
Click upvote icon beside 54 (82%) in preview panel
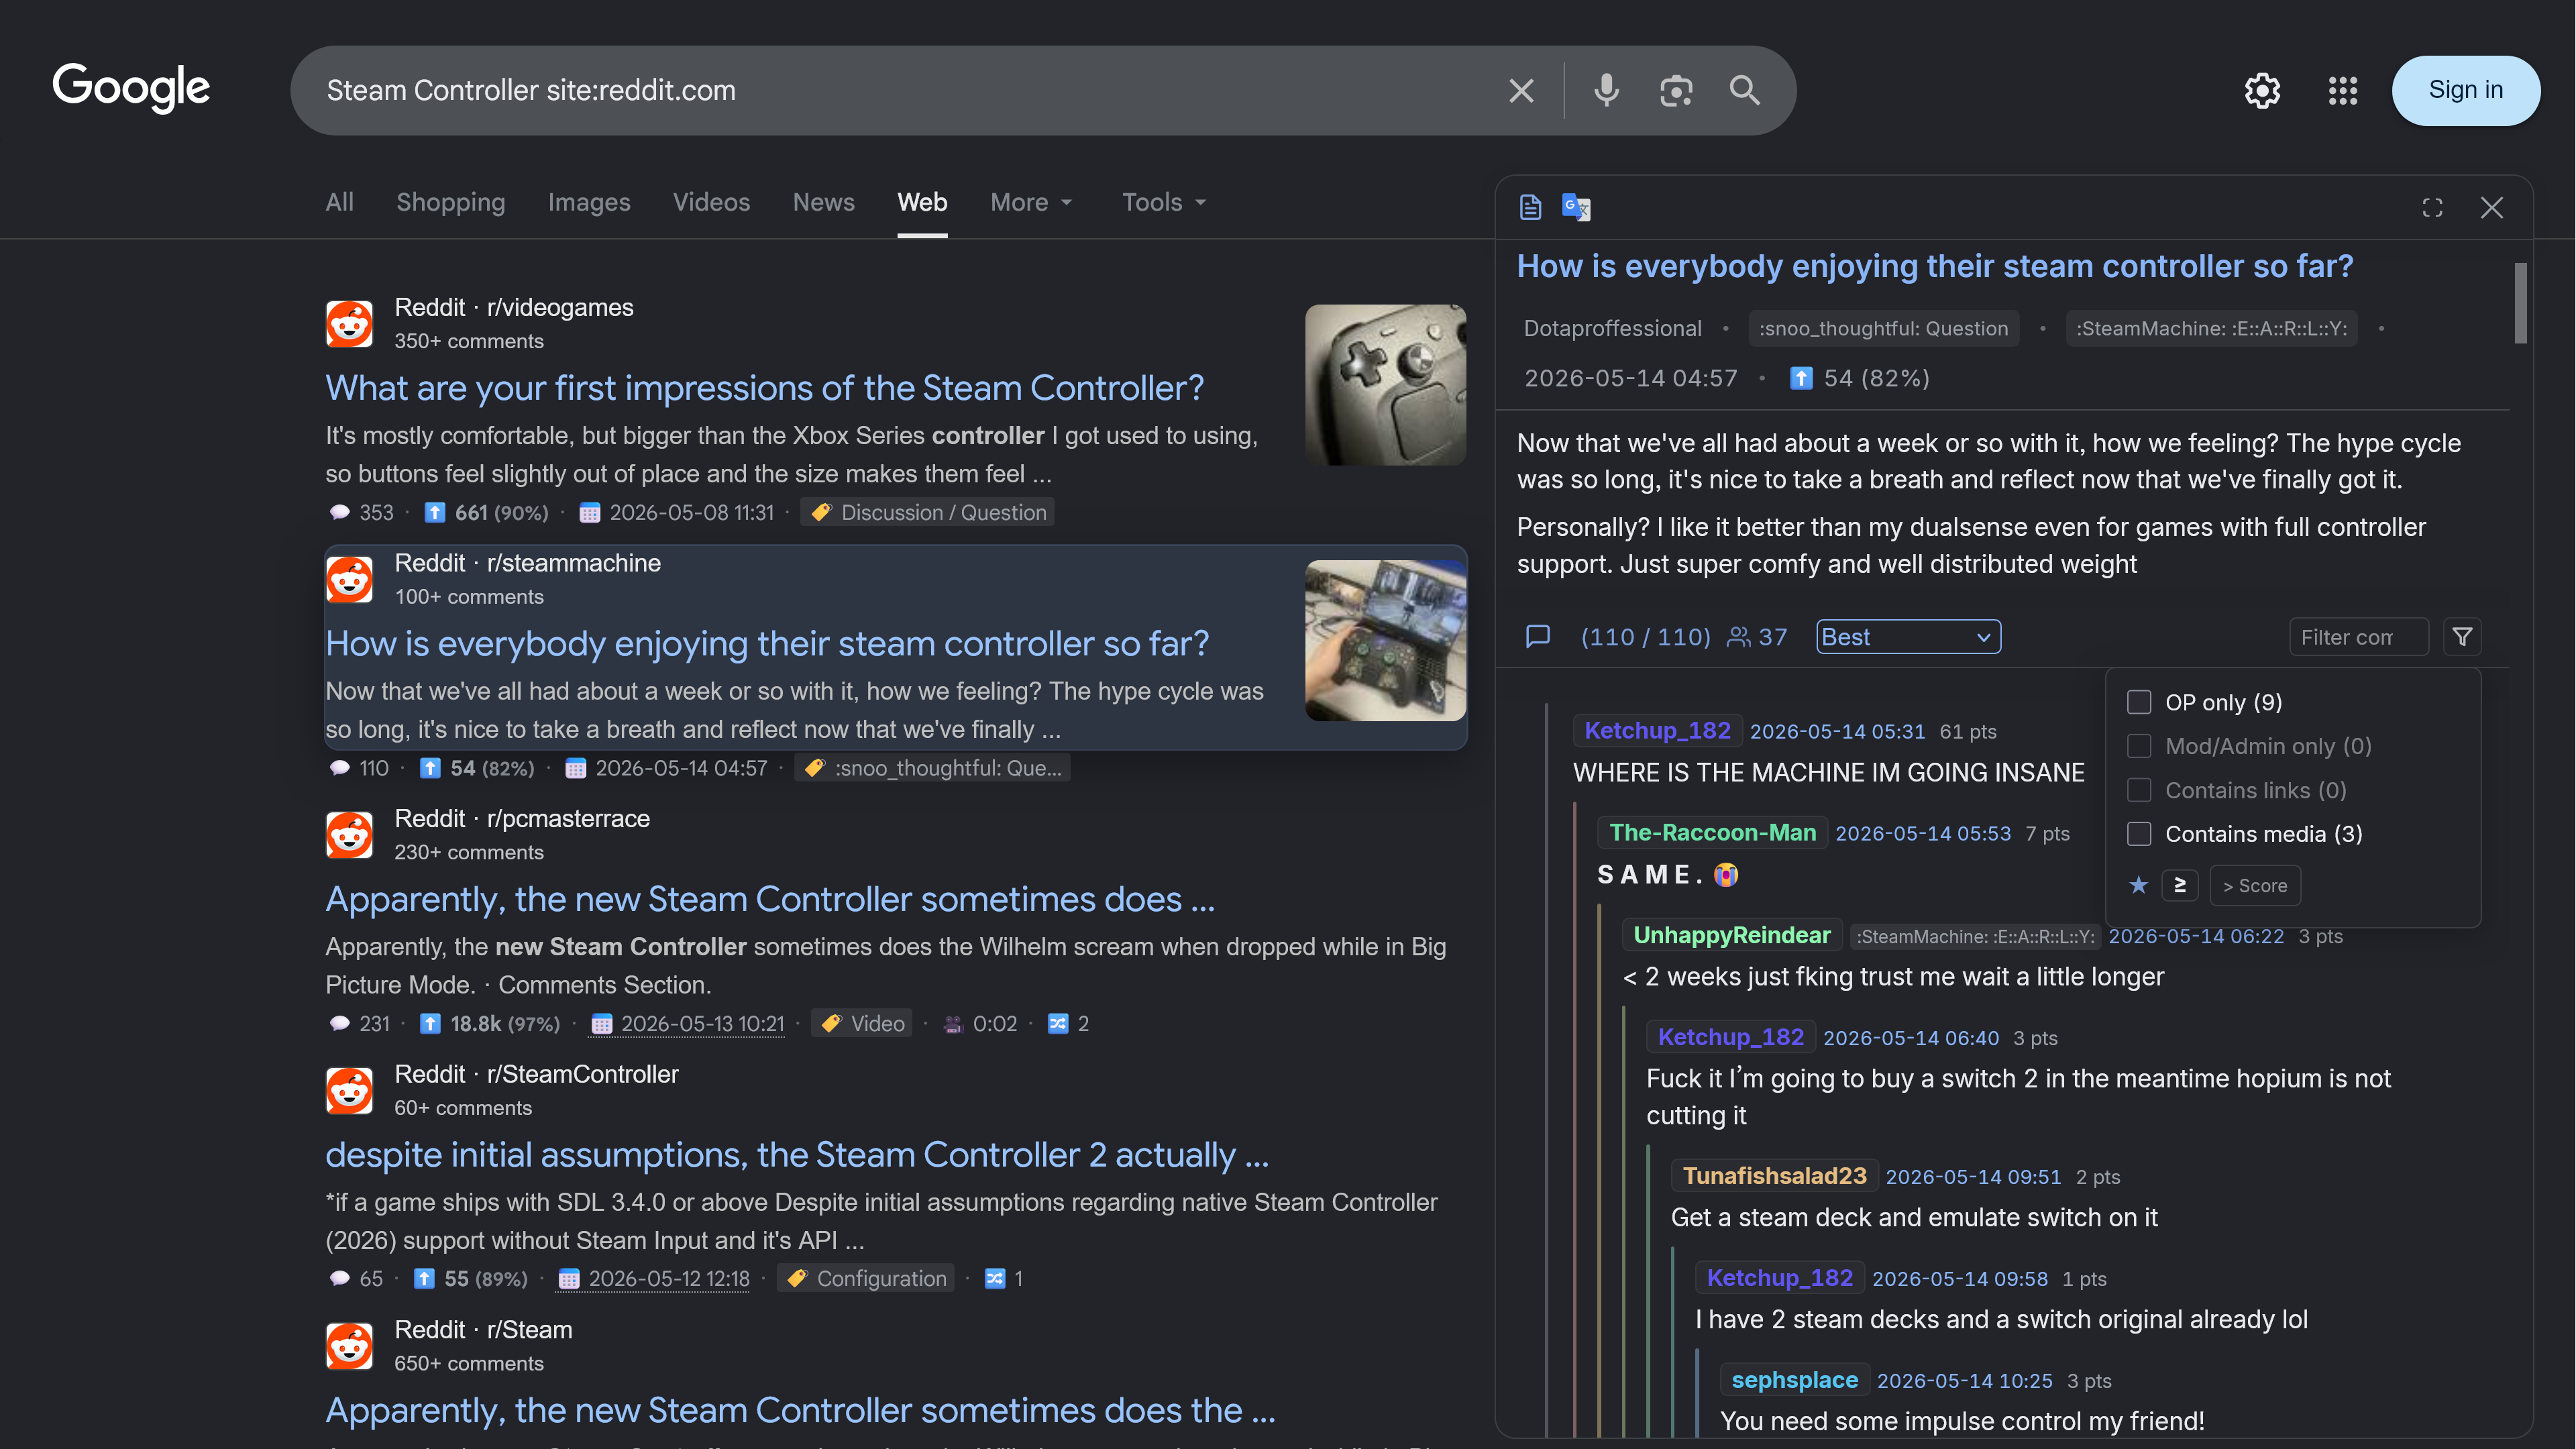1801,378
